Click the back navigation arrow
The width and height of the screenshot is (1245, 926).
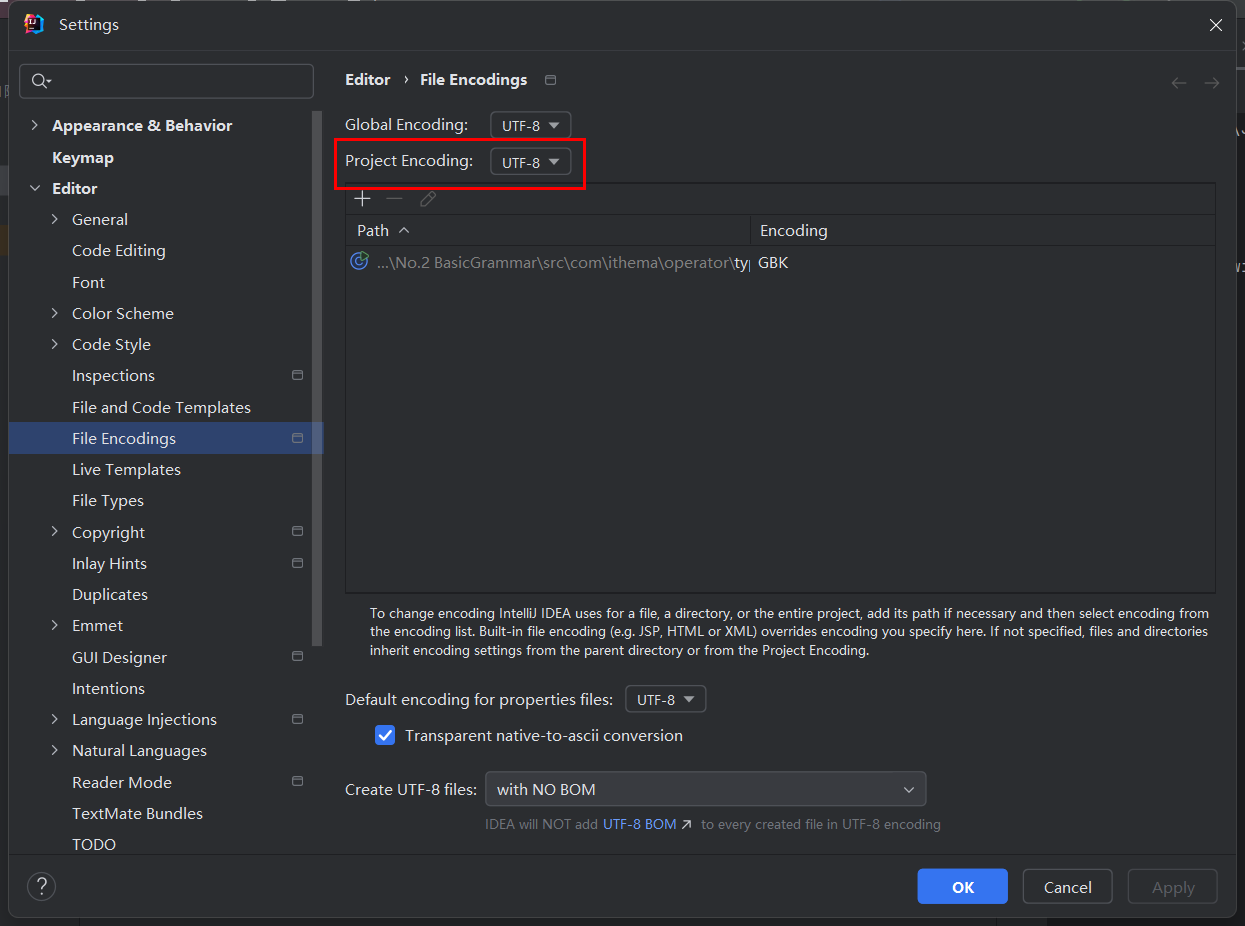click(1179, 83)
